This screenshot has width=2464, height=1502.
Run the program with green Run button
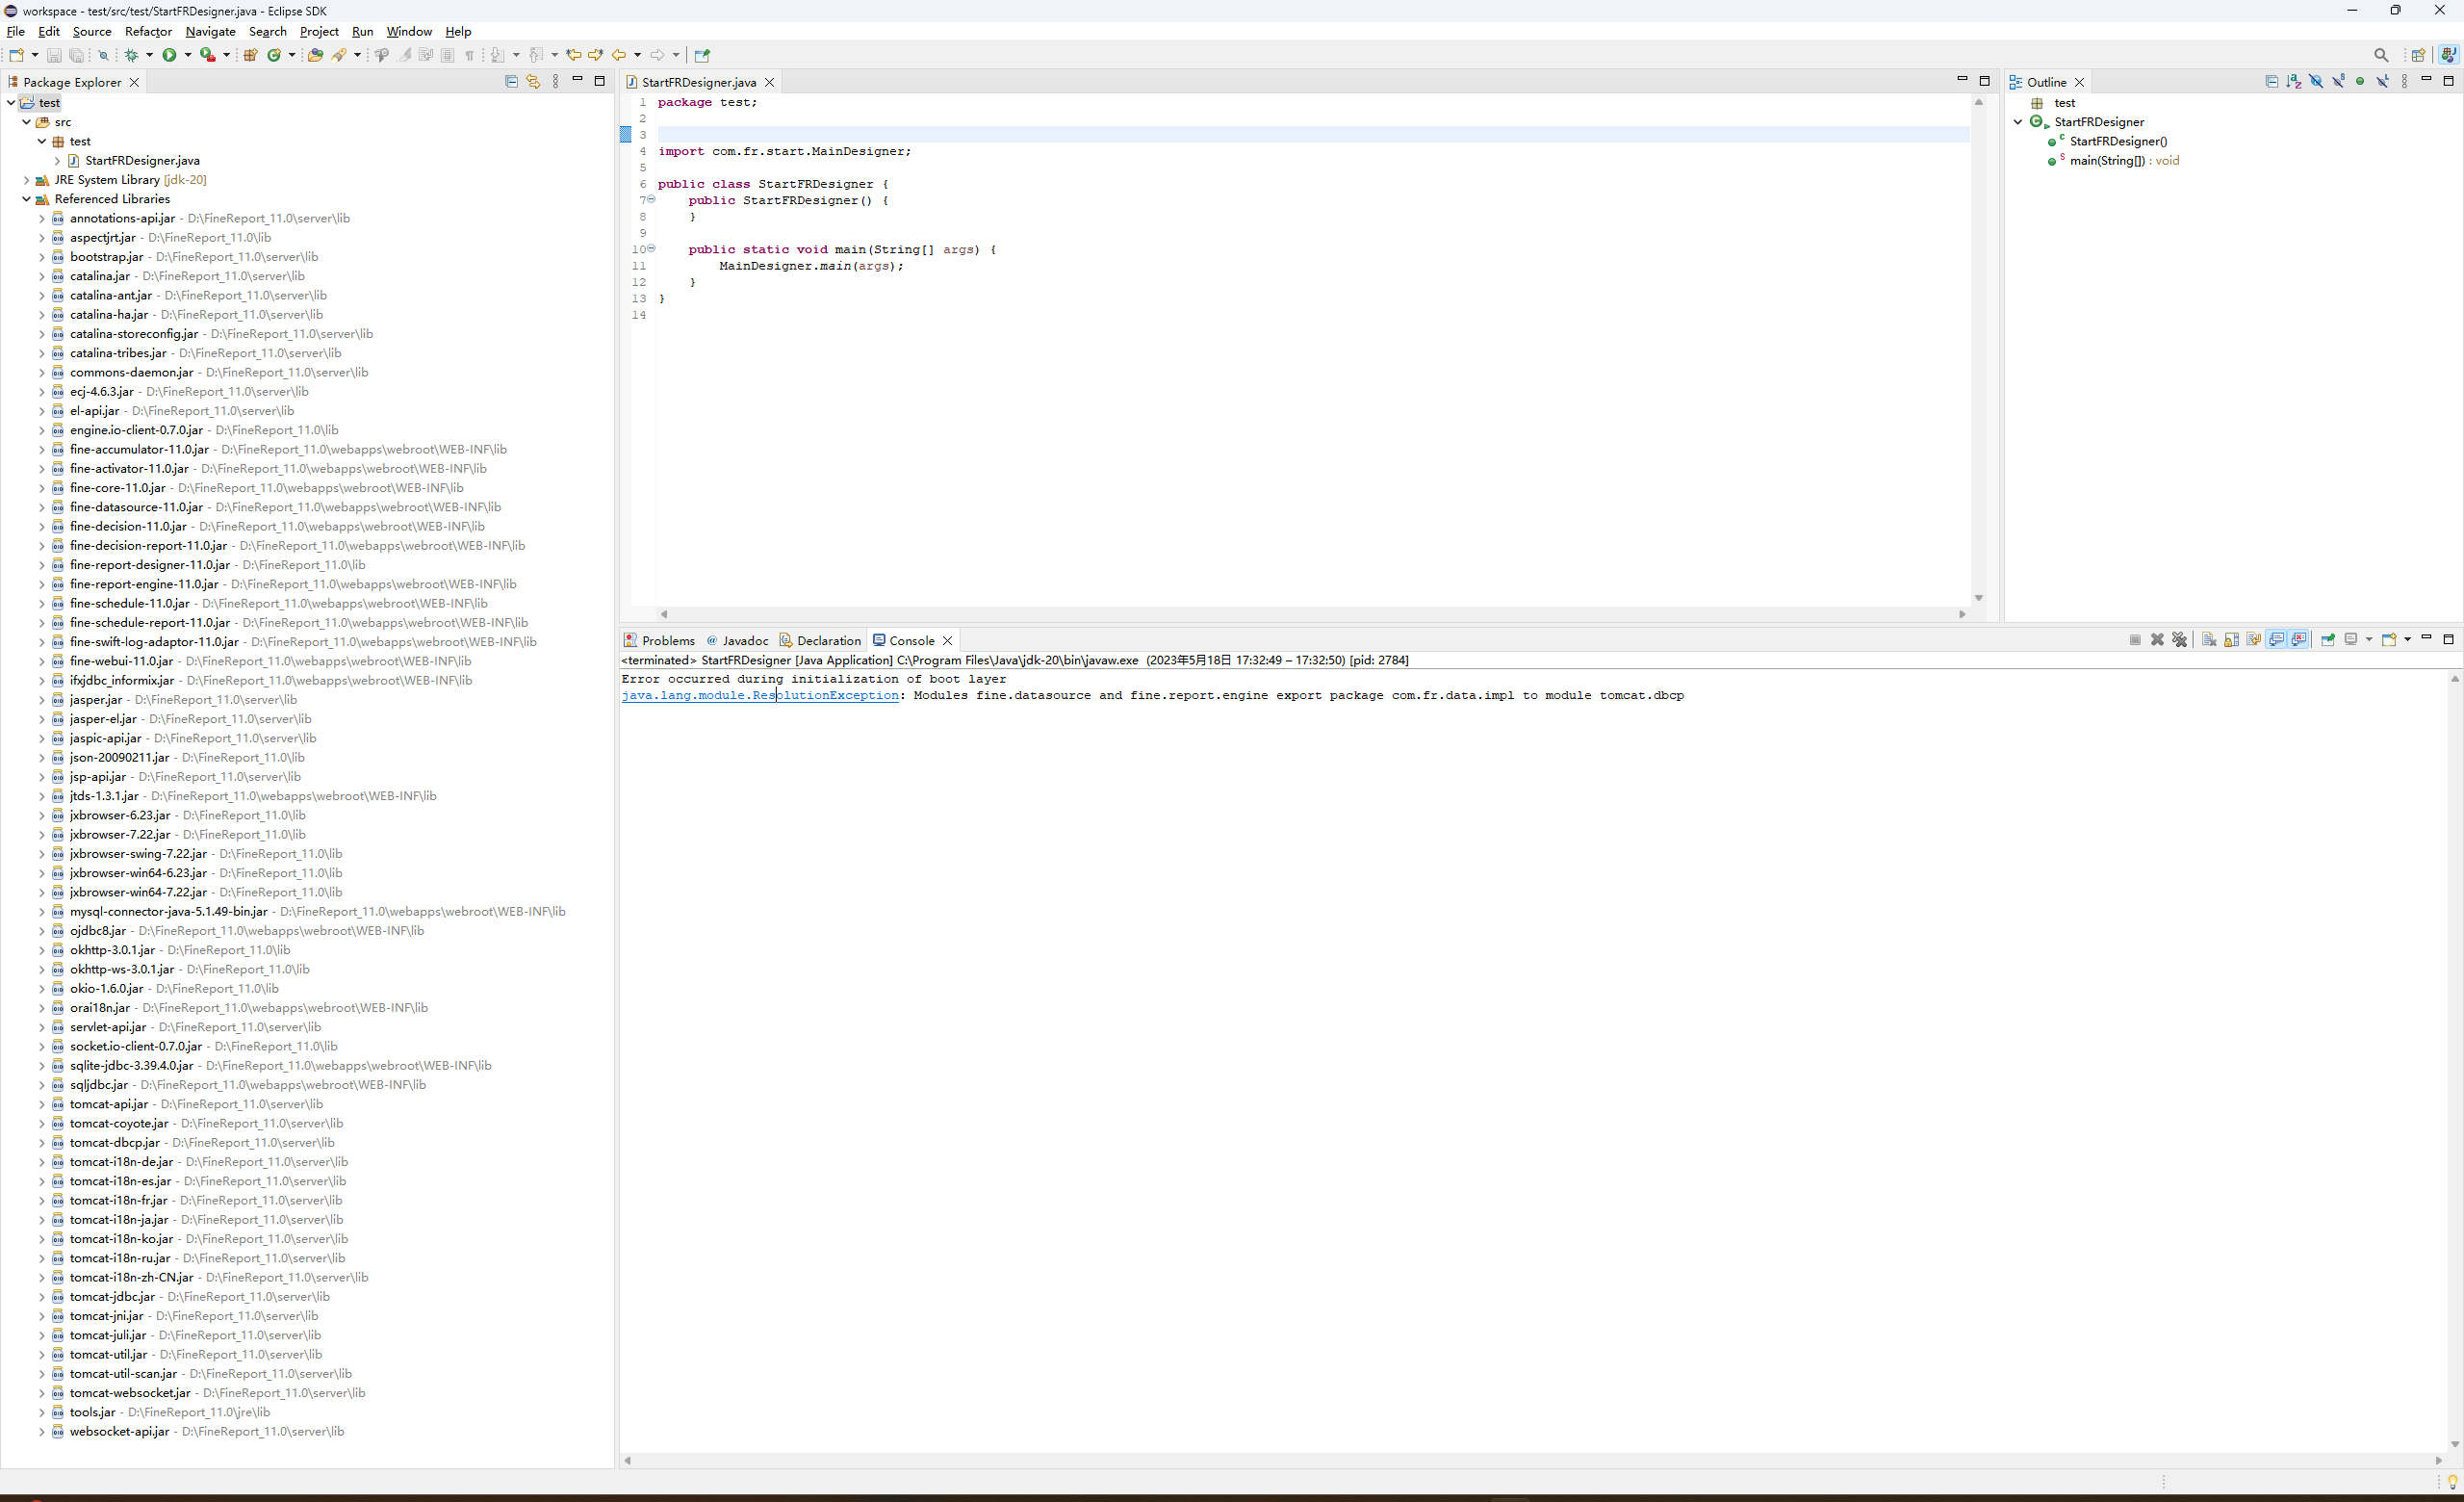169,55
